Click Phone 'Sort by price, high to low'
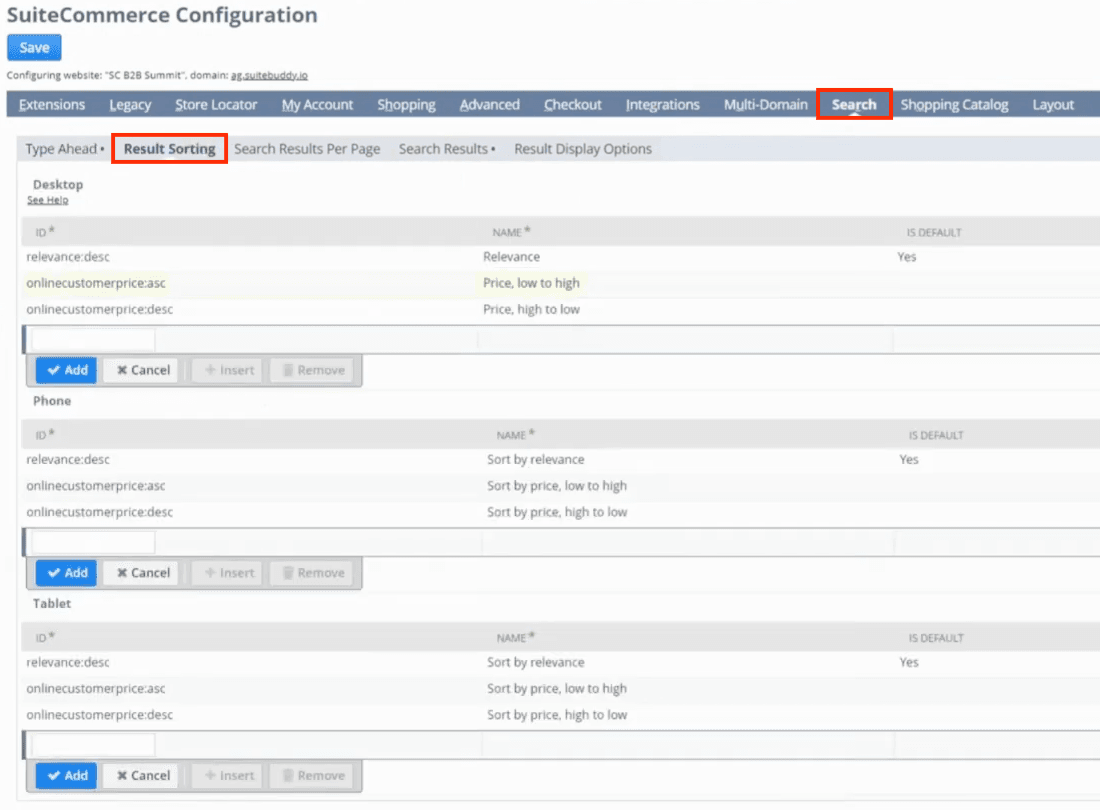The image size is (1100, 810). (557, 512)
